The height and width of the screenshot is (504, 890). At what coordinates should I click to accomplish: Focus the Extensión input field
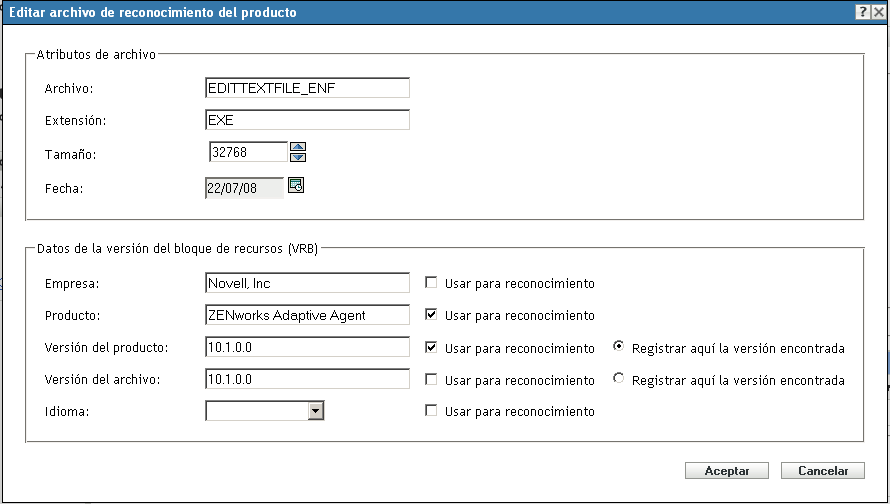click(x=307, y=120)
